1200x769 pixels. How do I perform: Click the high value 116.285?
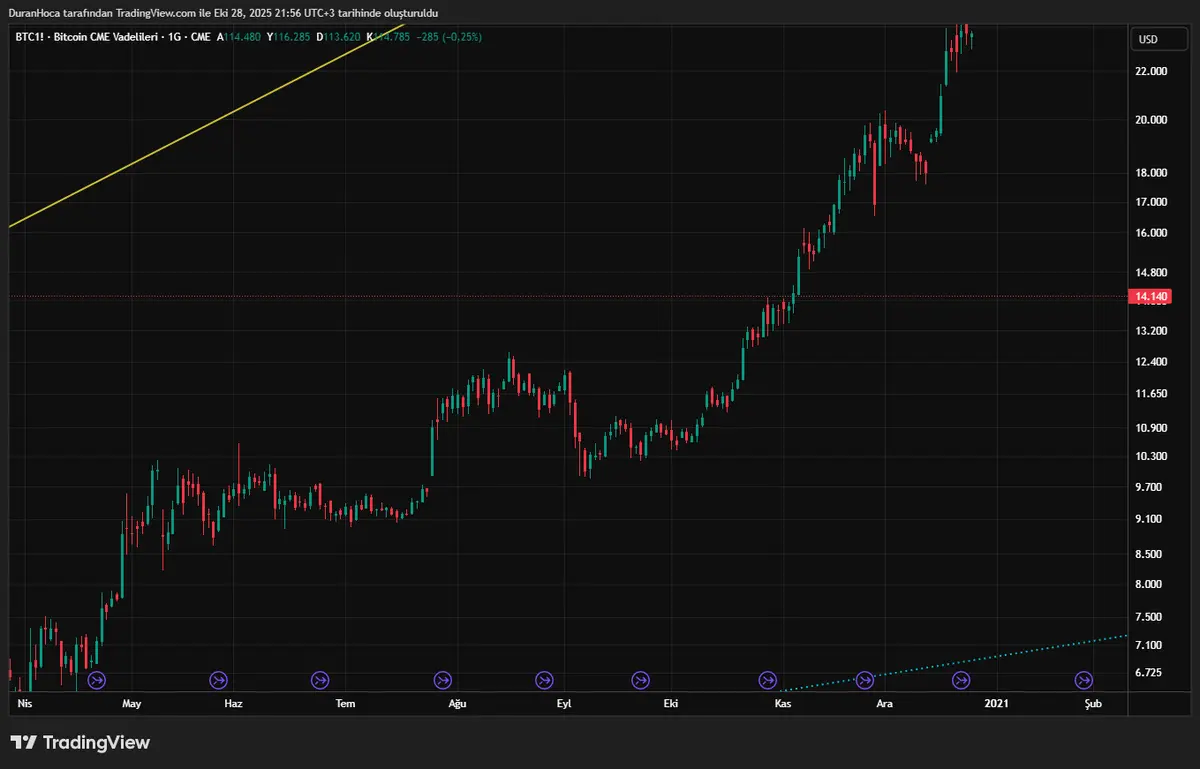pyautogui.click(x=292, y=37)
